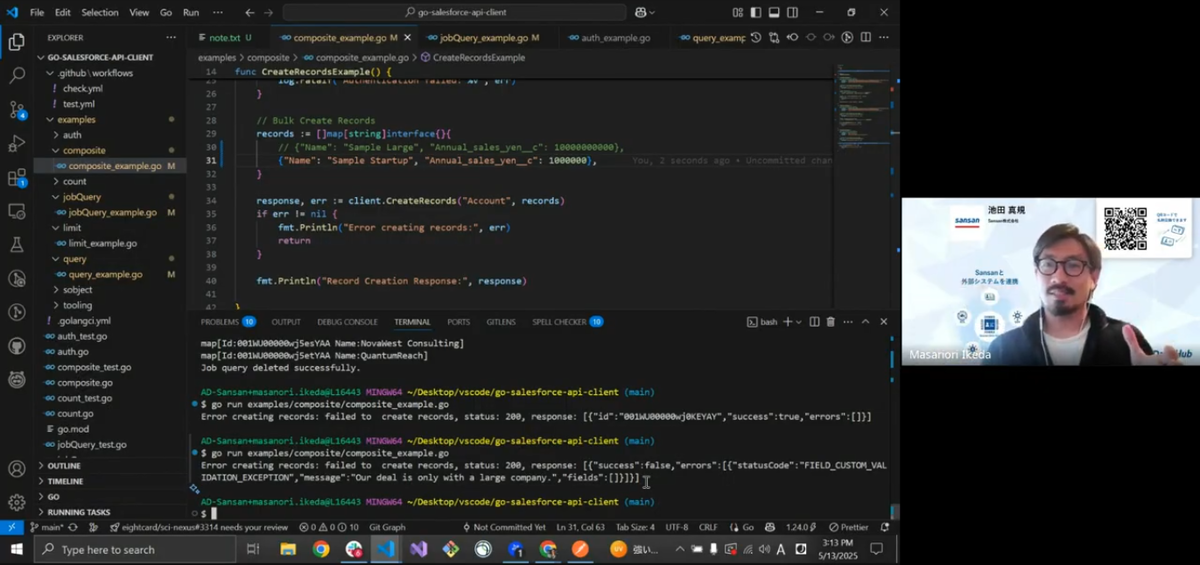Click the Git Graph status bar button
The image size is (1200, 565).
tap(387, 527)
